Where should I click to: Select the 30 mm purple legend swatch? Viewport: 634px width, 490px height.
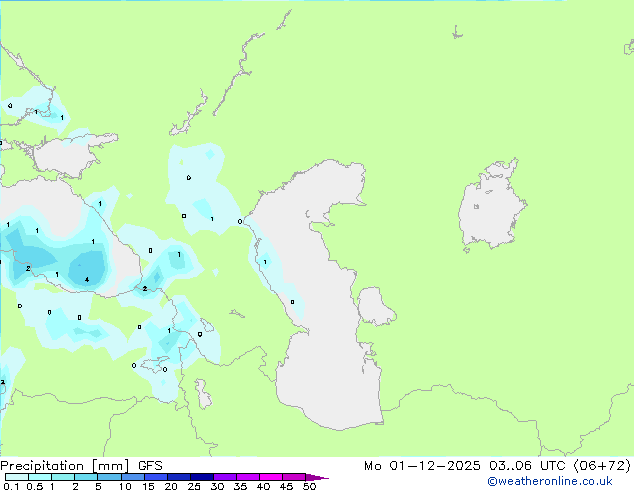225,477
